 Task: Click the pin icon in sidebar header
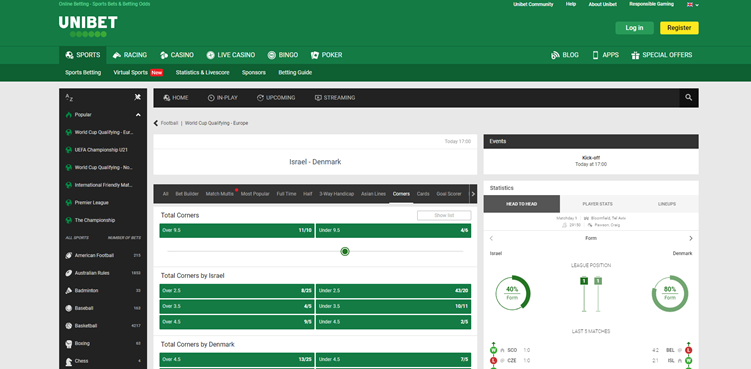(138, 97)
